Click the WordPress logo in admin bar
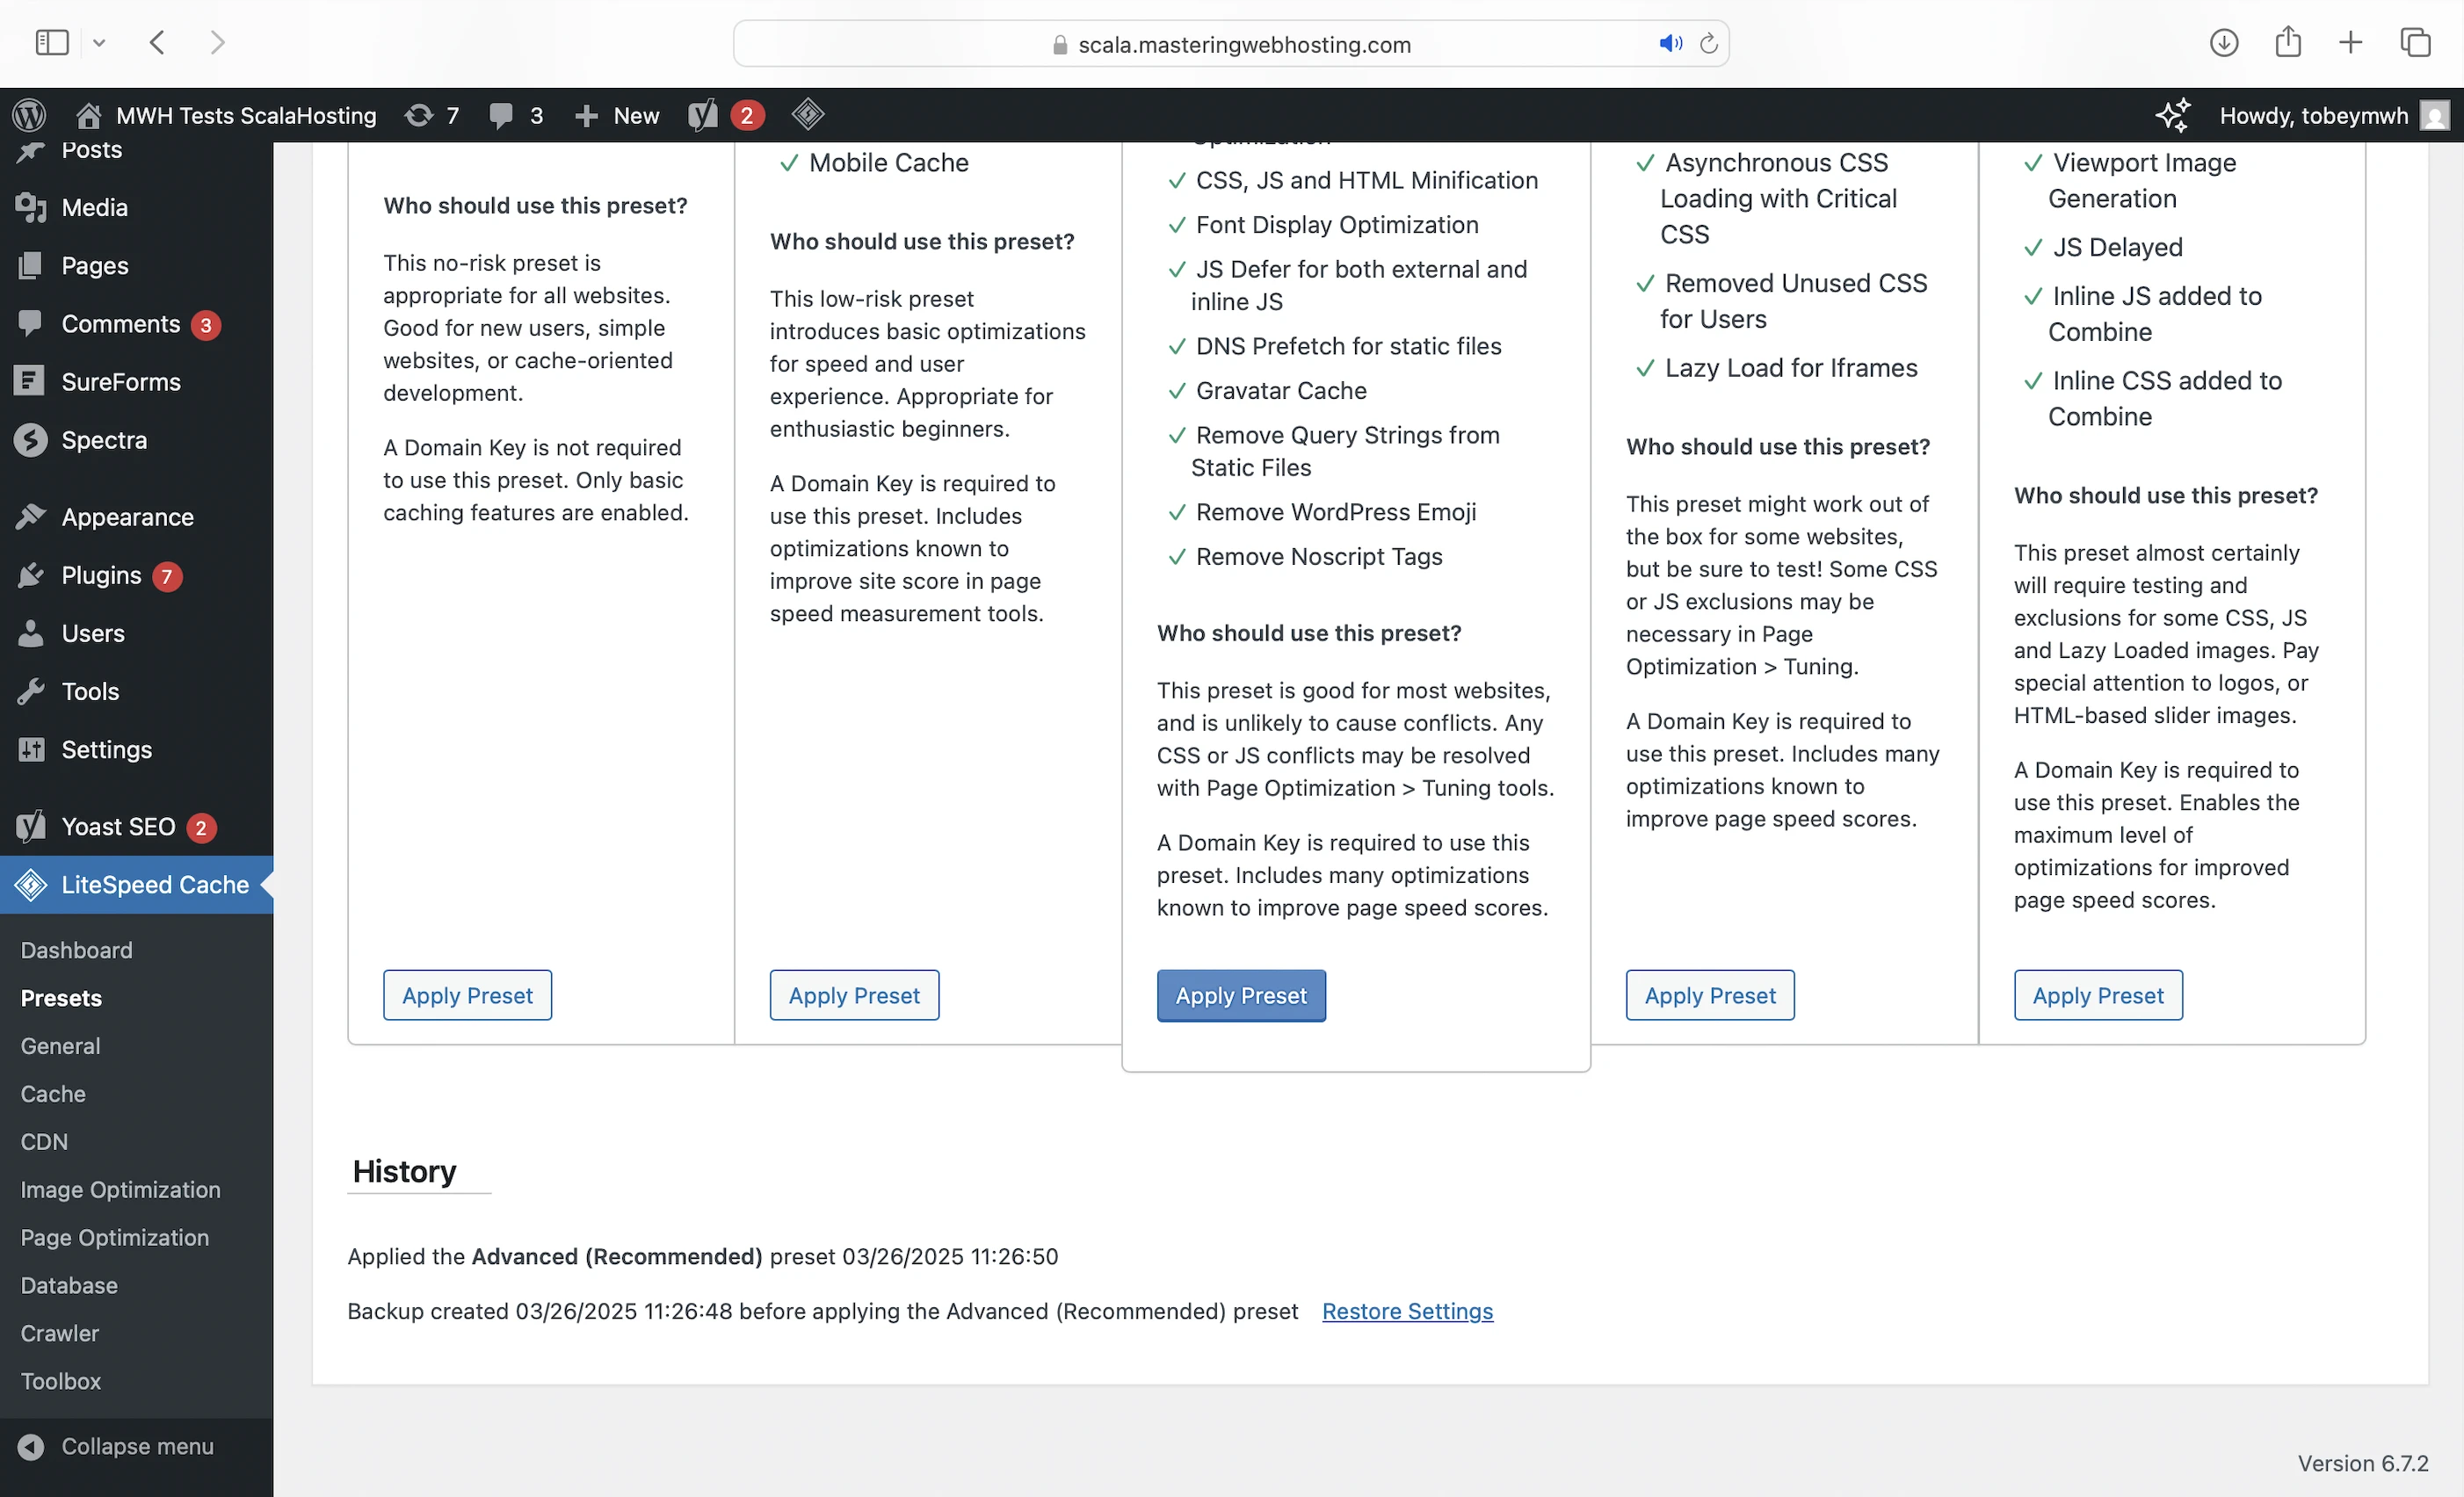Image resolution: width=2464 pixels, height=1497 pixels. pyautogui.click(x=29, y=115)
